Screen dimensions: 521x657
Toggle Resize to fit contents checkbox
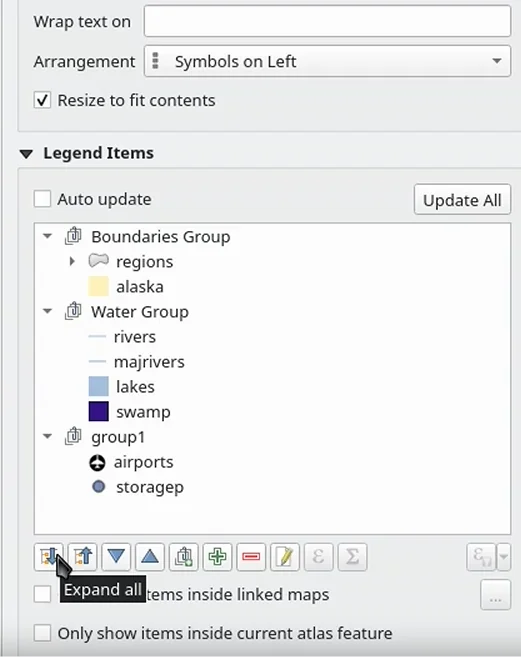point(42,101)
